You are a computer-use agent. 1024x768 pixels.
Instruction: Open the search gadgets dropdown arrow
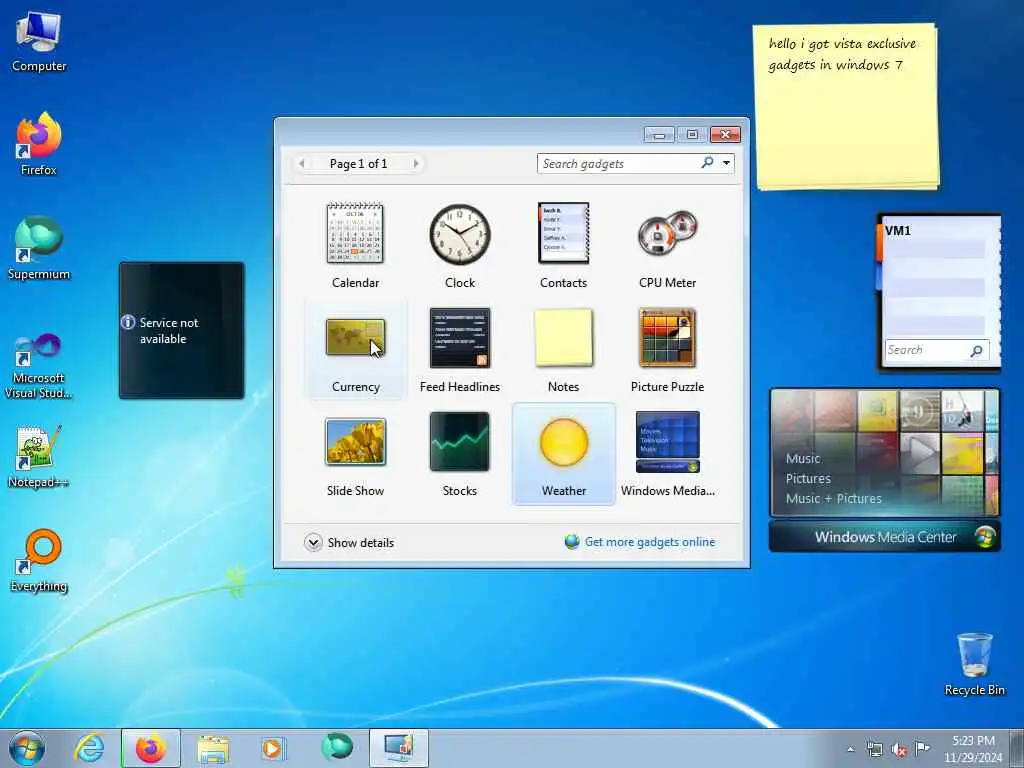(726, 163)
